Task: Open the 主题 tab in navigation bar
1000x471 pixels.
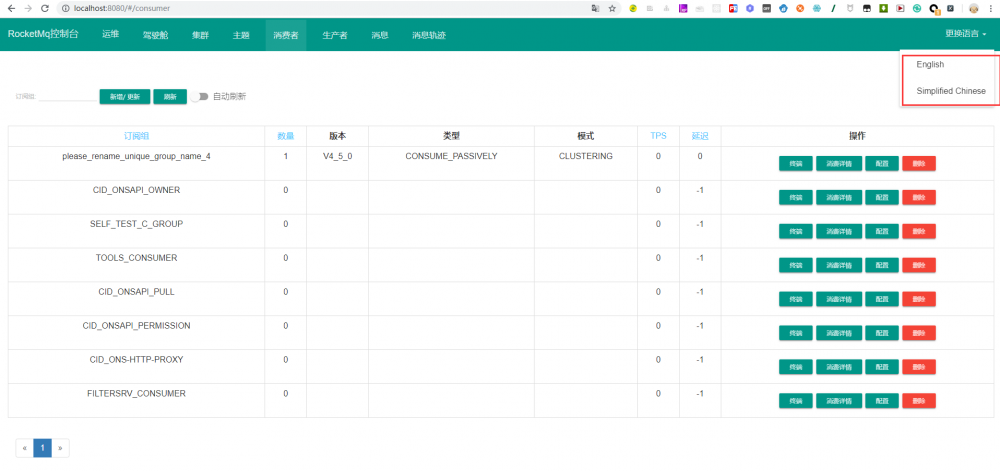Action: [241, 35]
